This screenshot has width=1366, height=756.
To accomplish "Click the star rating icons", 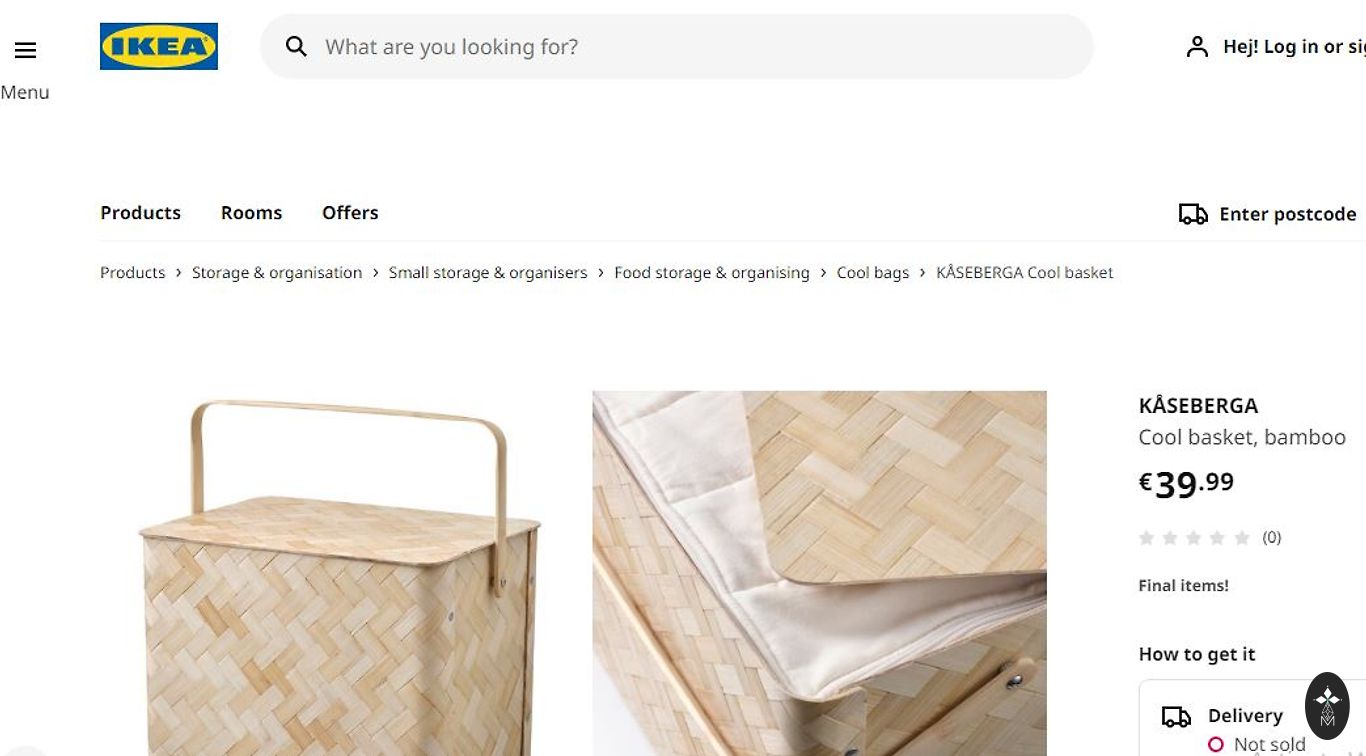I will (x=1195, y=538).
